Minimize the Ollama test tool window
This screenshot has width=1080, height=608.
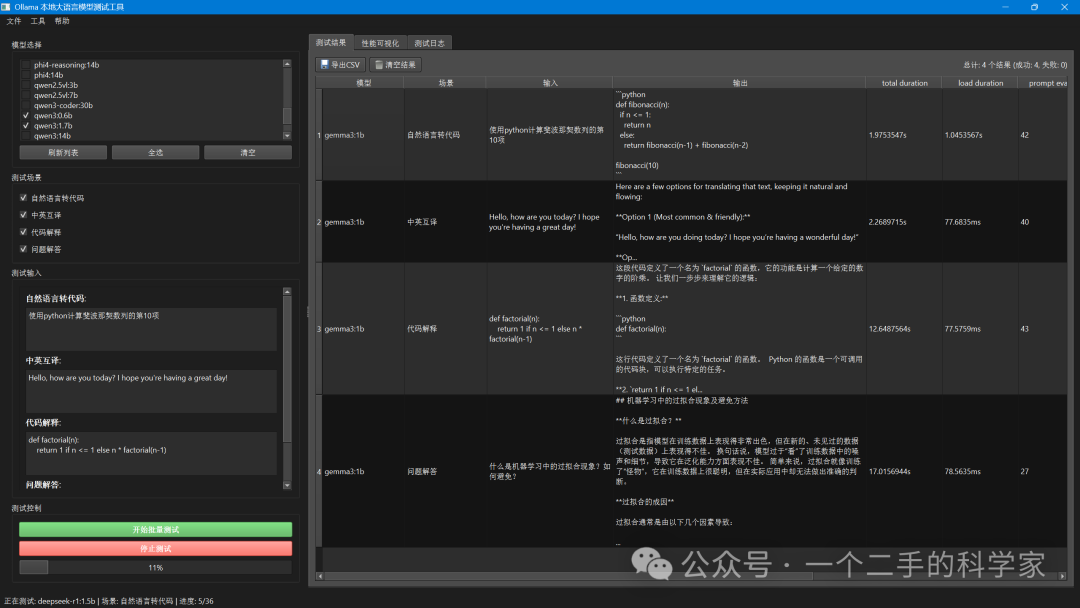click(x=1005, y=7)
